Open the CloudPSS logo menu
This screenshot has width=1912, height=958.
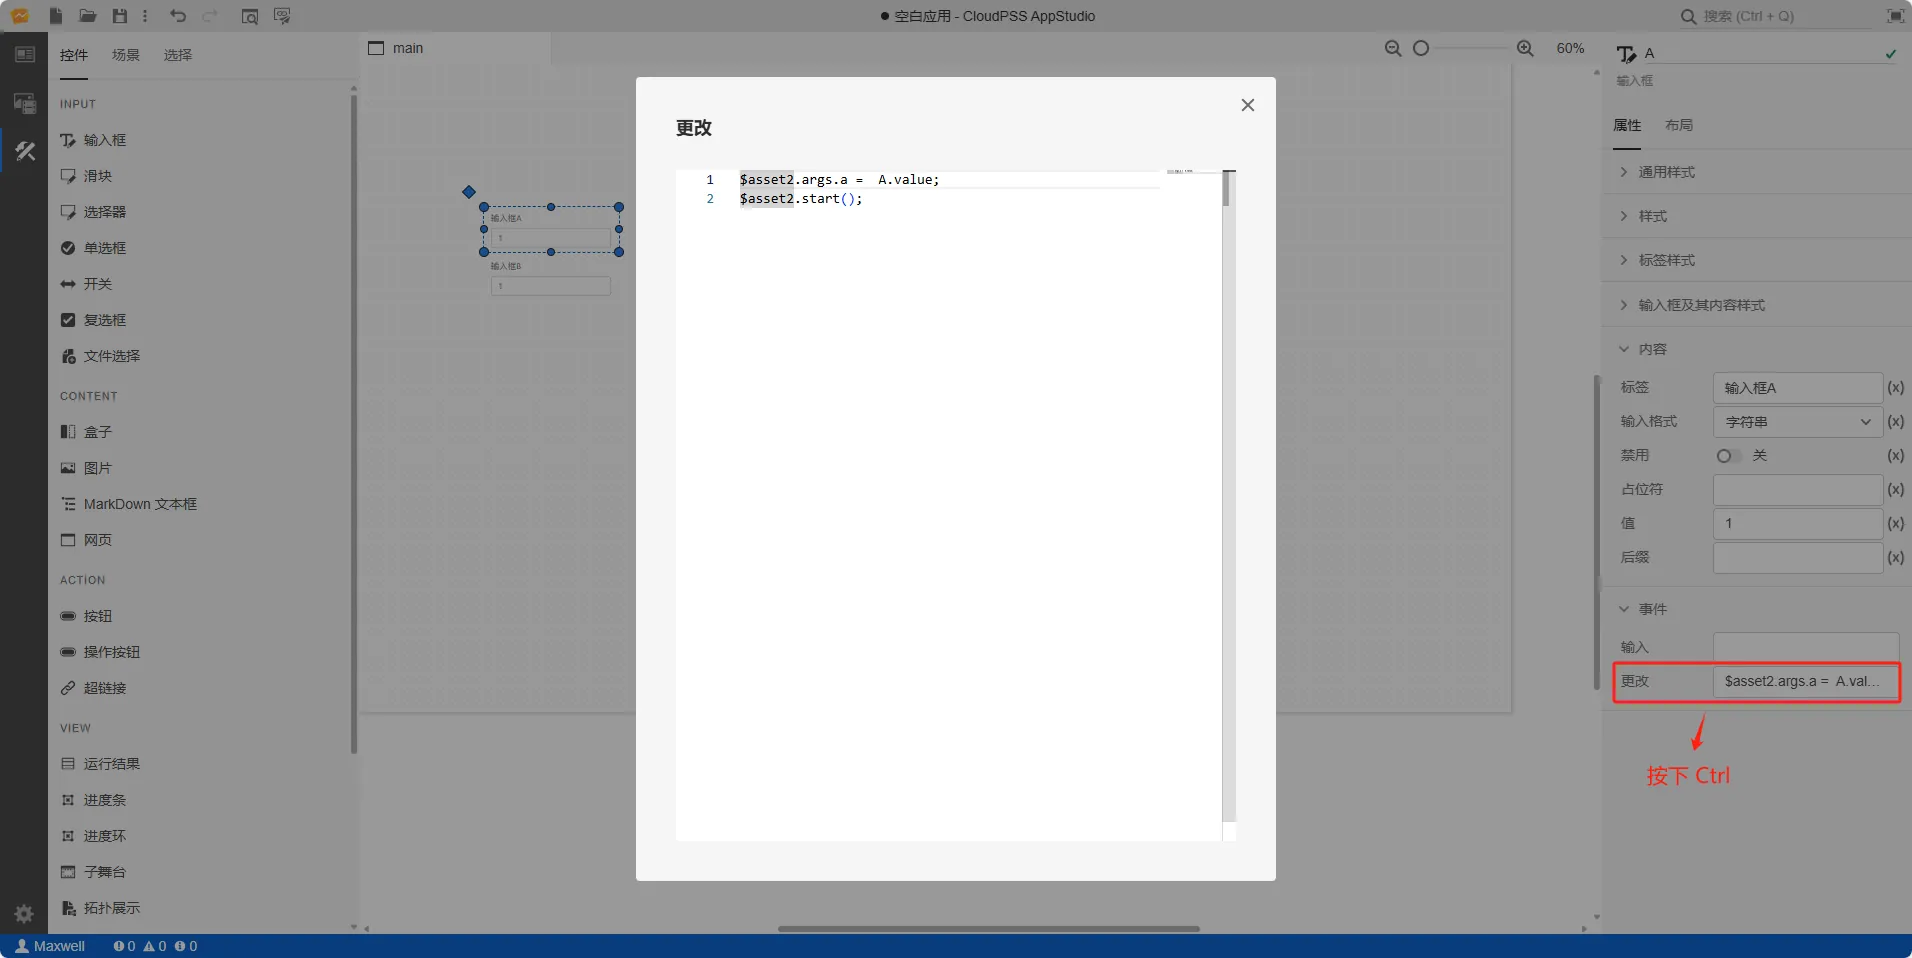click(20, 16)
